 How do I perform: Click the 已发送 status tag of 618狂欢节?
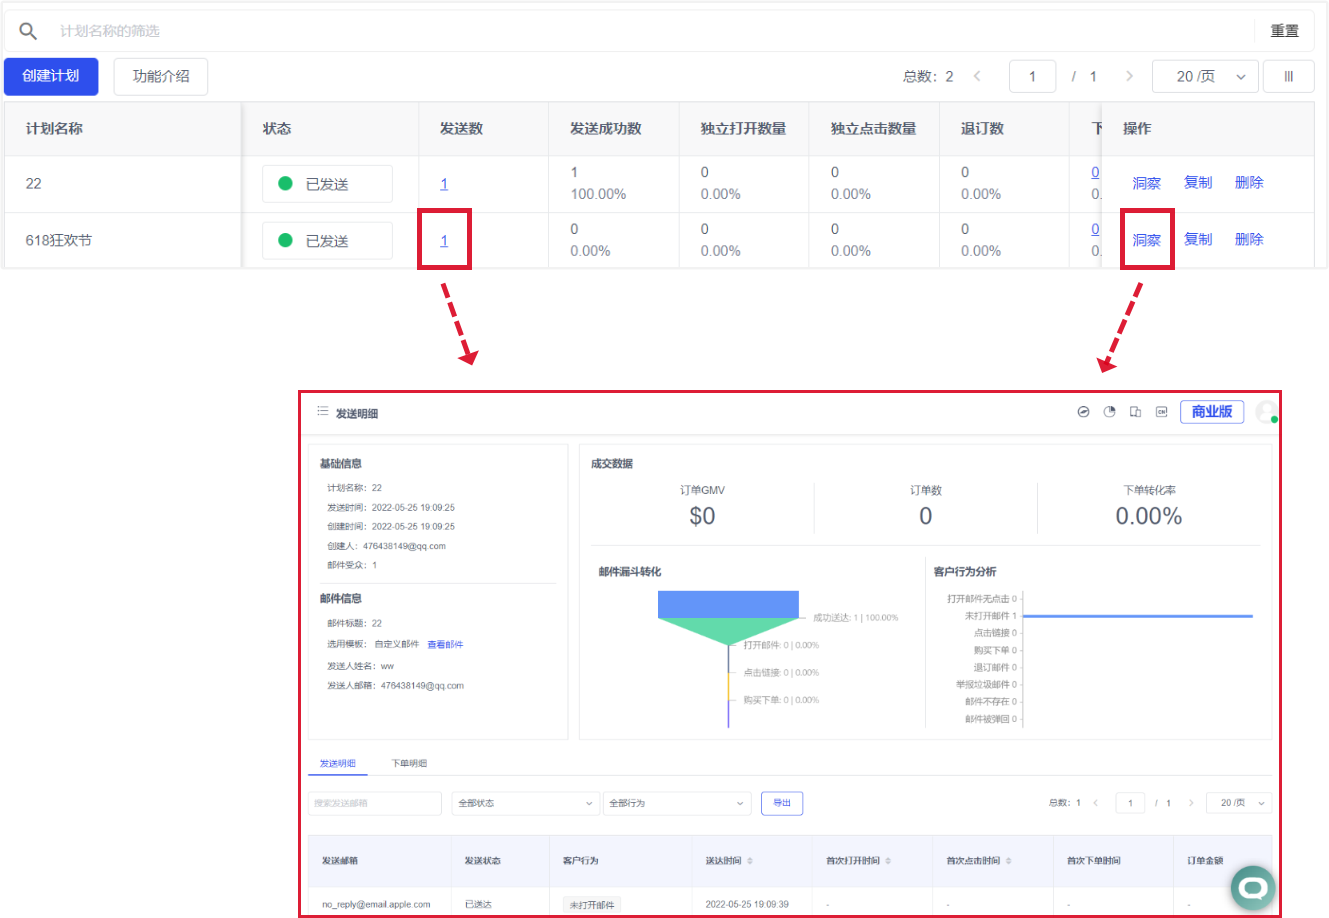coord(327,241)
